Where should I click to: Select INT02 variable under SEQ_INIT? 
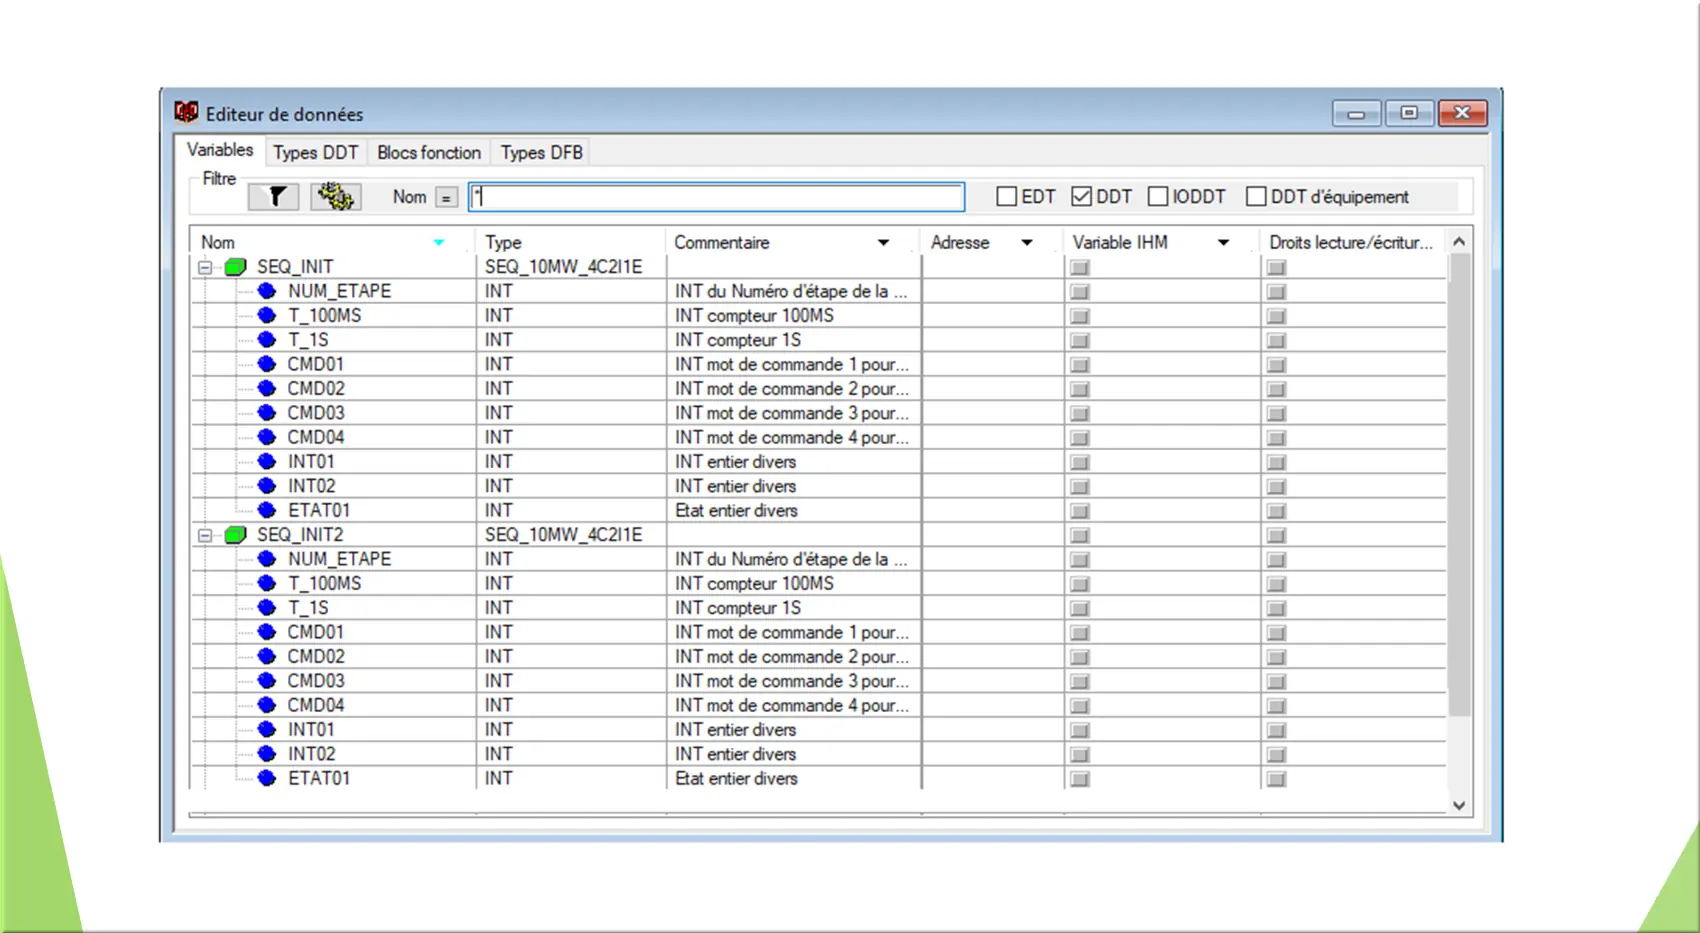pyautogui.click(x=311, y=486)
